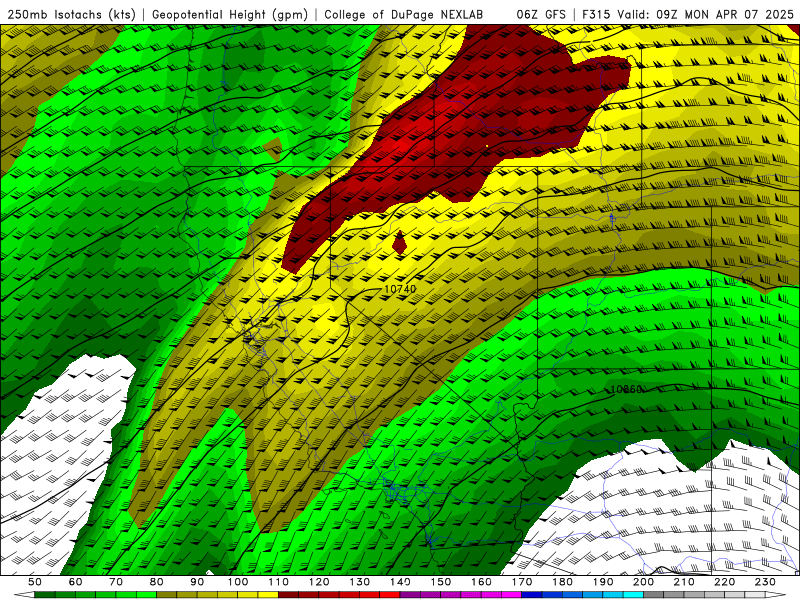Click the 'Geopotential Height (gpm)' title text

(230, 14)
